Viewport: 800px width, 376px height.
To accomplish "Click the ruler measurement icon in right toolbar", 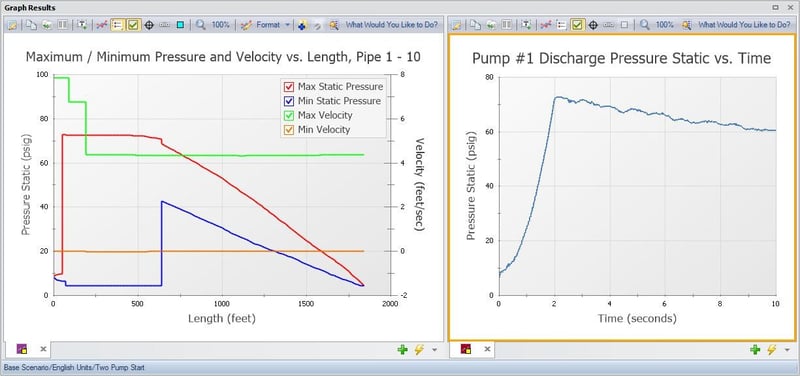I will coord(608,24).
